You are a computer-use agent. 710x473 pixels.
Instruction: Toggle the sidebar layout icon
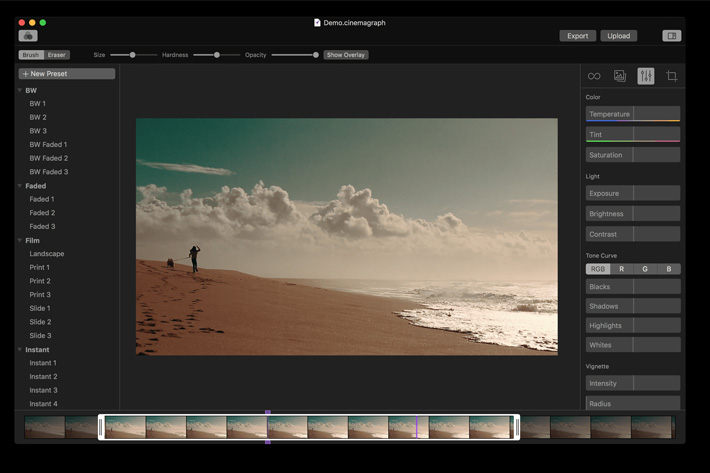pyautogui.click(x=672, y=36)
